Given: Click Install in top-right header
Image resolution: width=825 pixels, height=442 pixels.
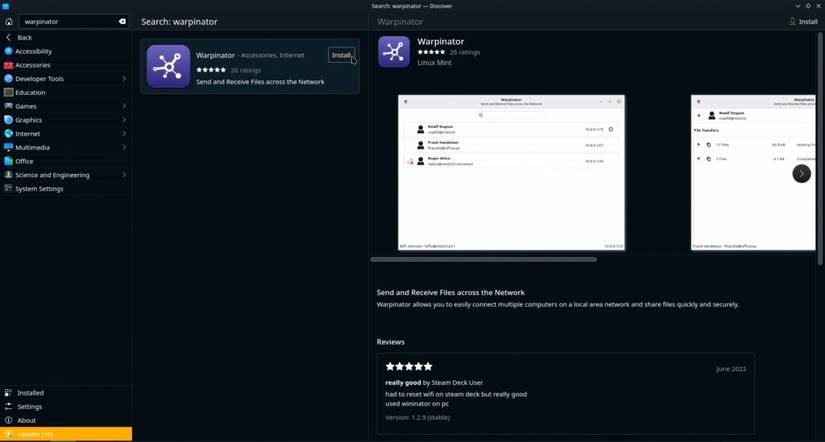Looking at the screenshot, I should pyautogui.click(x=802, y=21).
